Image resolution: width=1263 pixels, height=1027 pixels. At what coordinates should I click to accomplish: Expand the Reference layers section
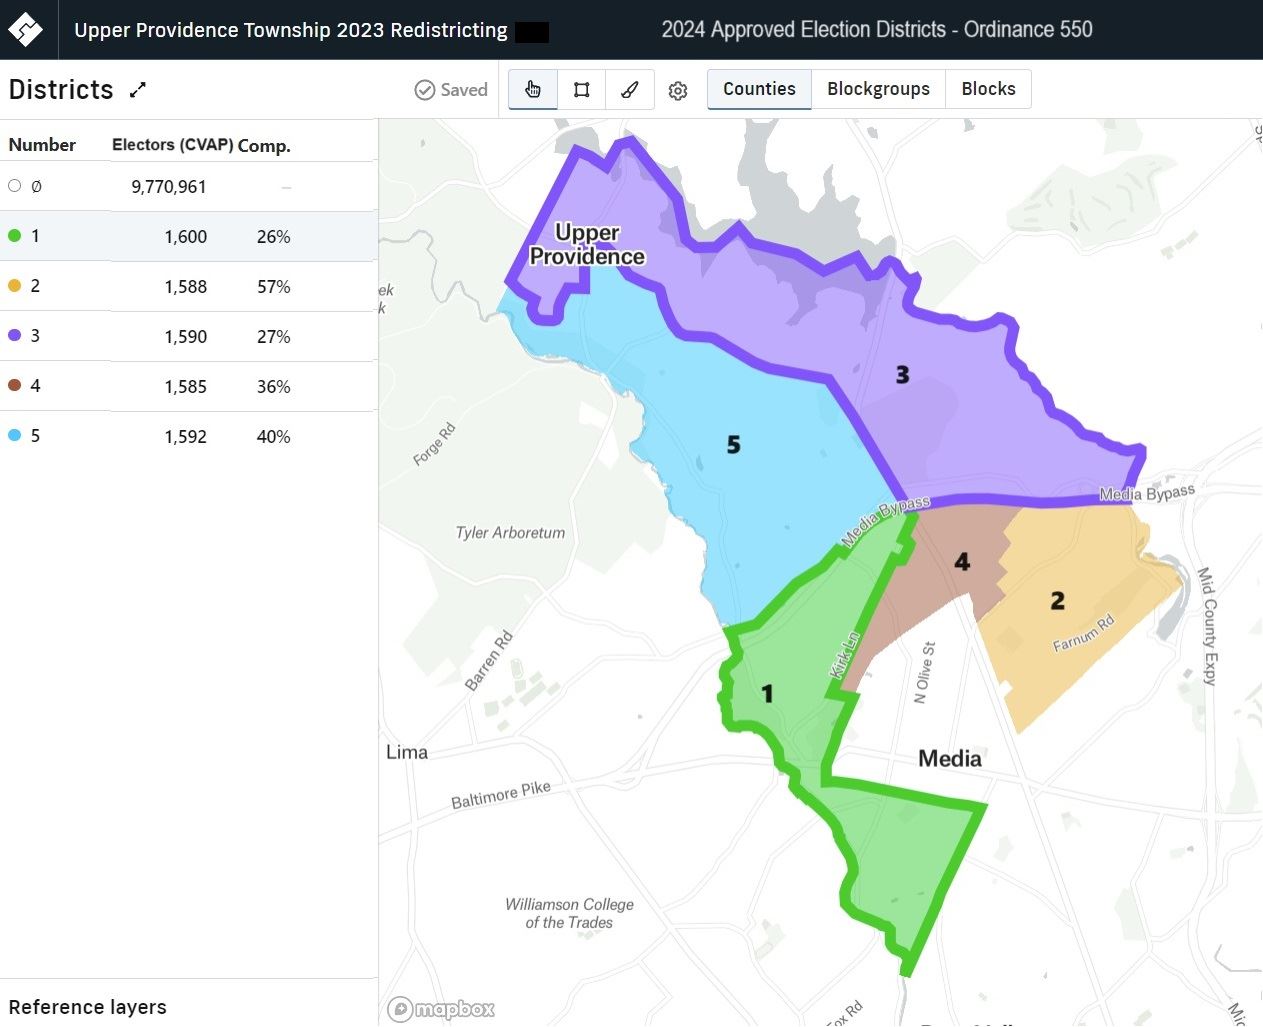coord(88,1007)
